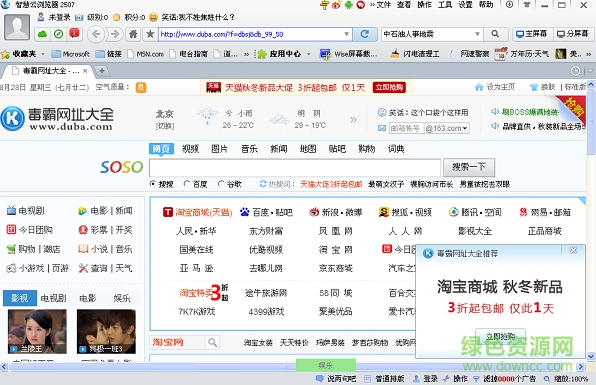596x385 pixels.
Task: Click the horizontal scrollbar track
Action: click(x=292, y=367)
